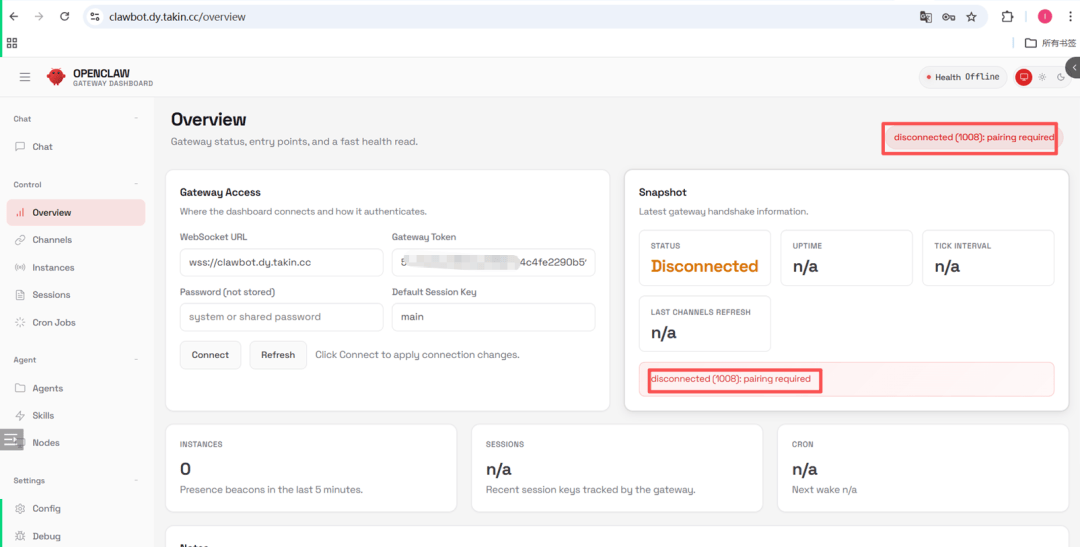Screen dimensions: 1080x547
Task: Click the Cron Jobs spinner icon
Action: pos(21,323)
